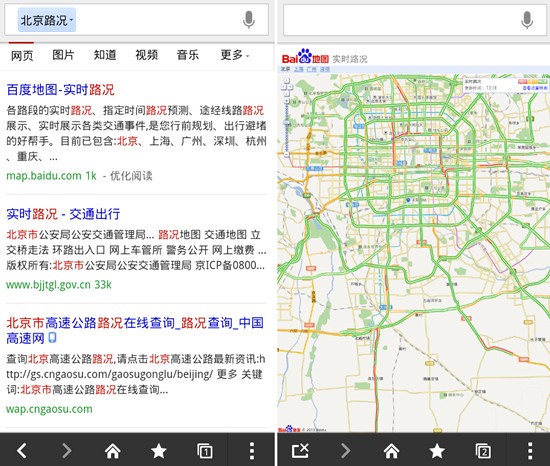Open the 北京路况 search term dropdown chip
Image resolution: width=550 pixels, height=466 pixels.
click(47, 20)
